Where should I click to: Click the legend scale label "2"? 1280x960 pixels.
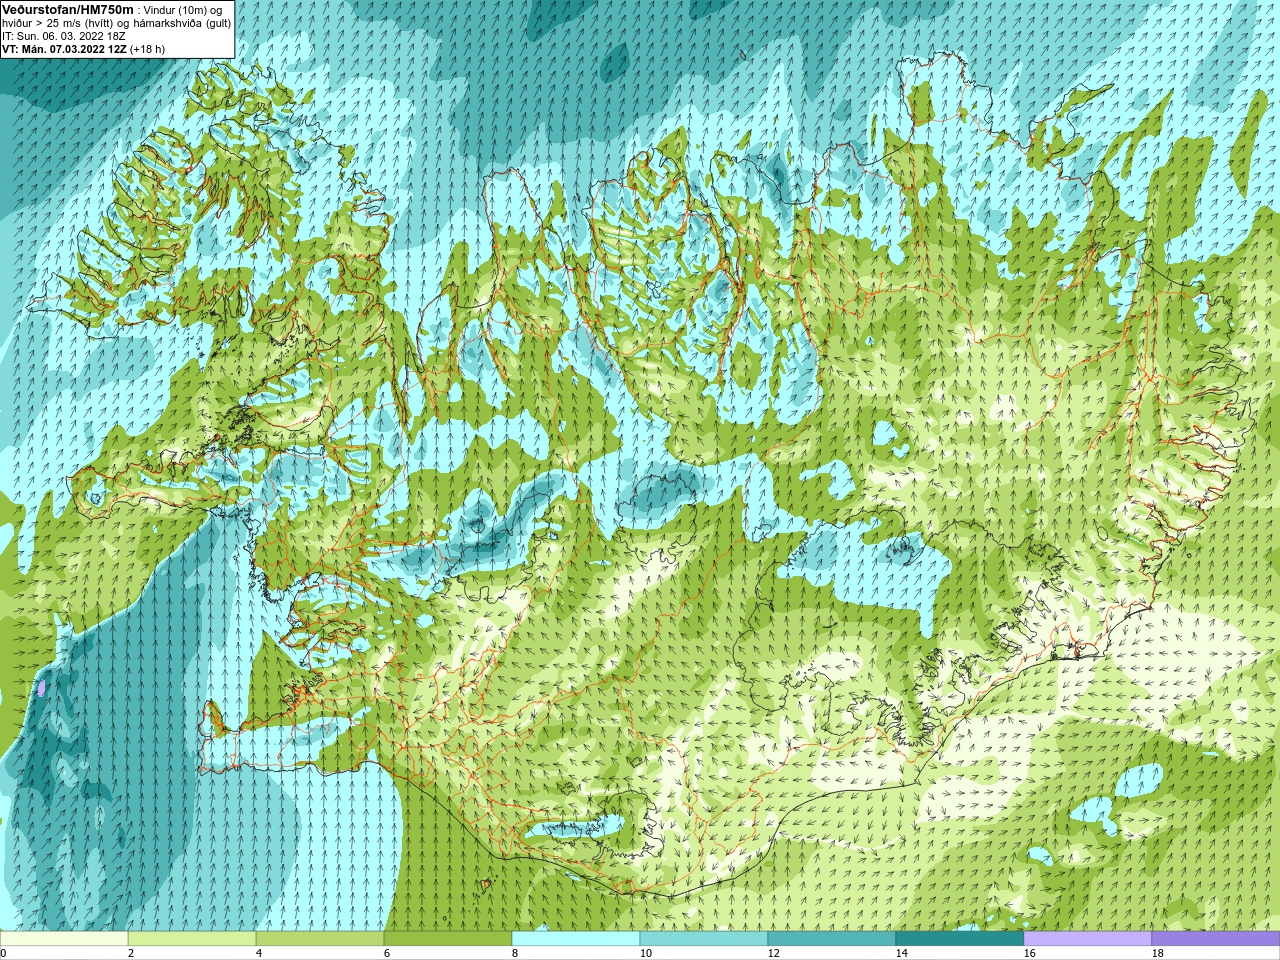click(131, 953)
